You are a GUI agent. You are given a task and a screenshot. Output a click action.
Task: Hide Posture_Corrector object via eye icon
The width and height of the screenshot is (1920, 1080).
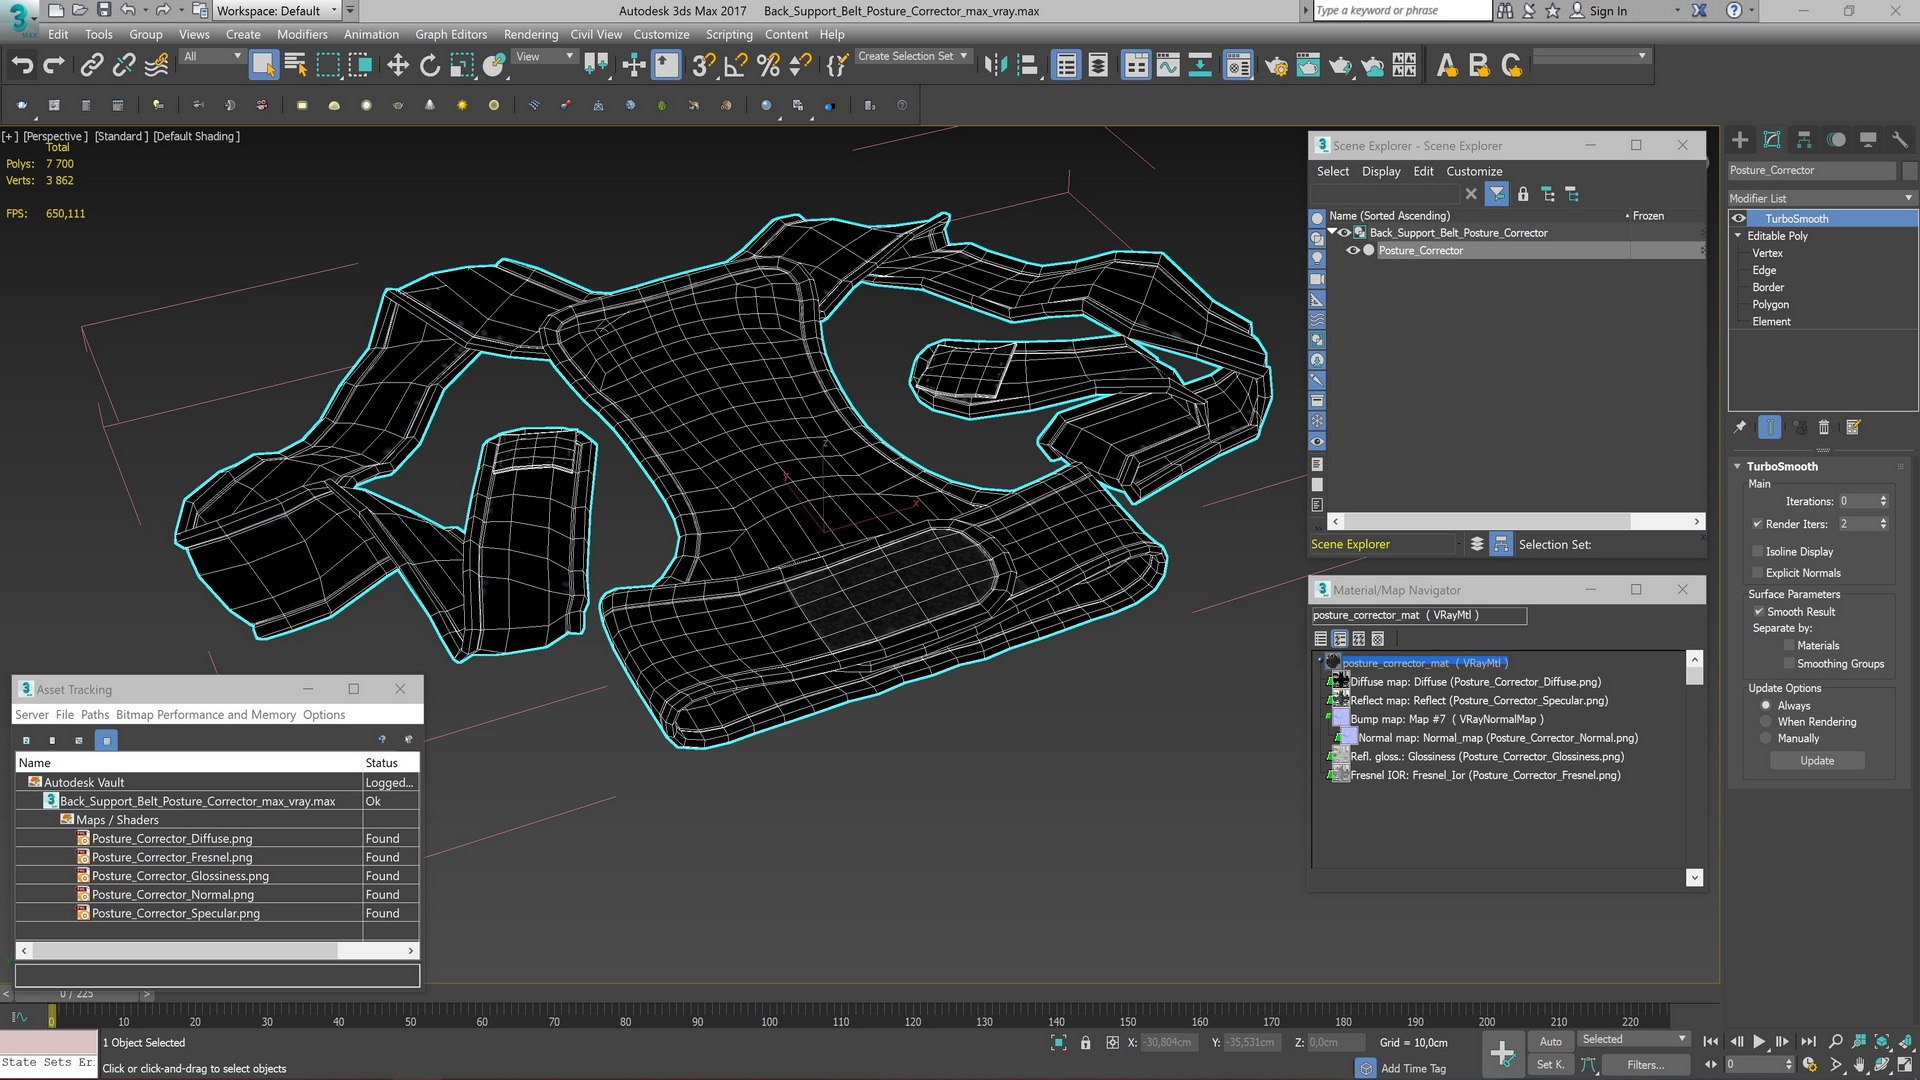(x=1353, y=251)
